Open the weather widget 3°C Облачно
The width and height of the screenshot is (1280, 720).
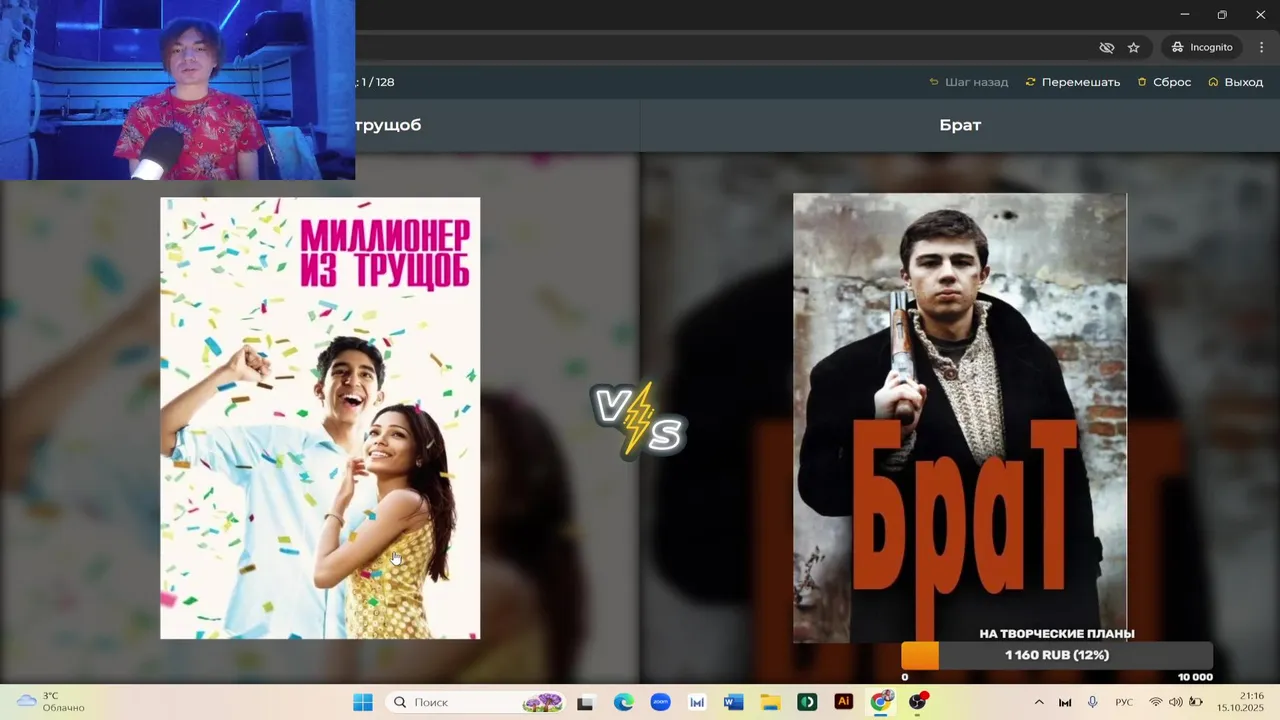tap(50, 702)
